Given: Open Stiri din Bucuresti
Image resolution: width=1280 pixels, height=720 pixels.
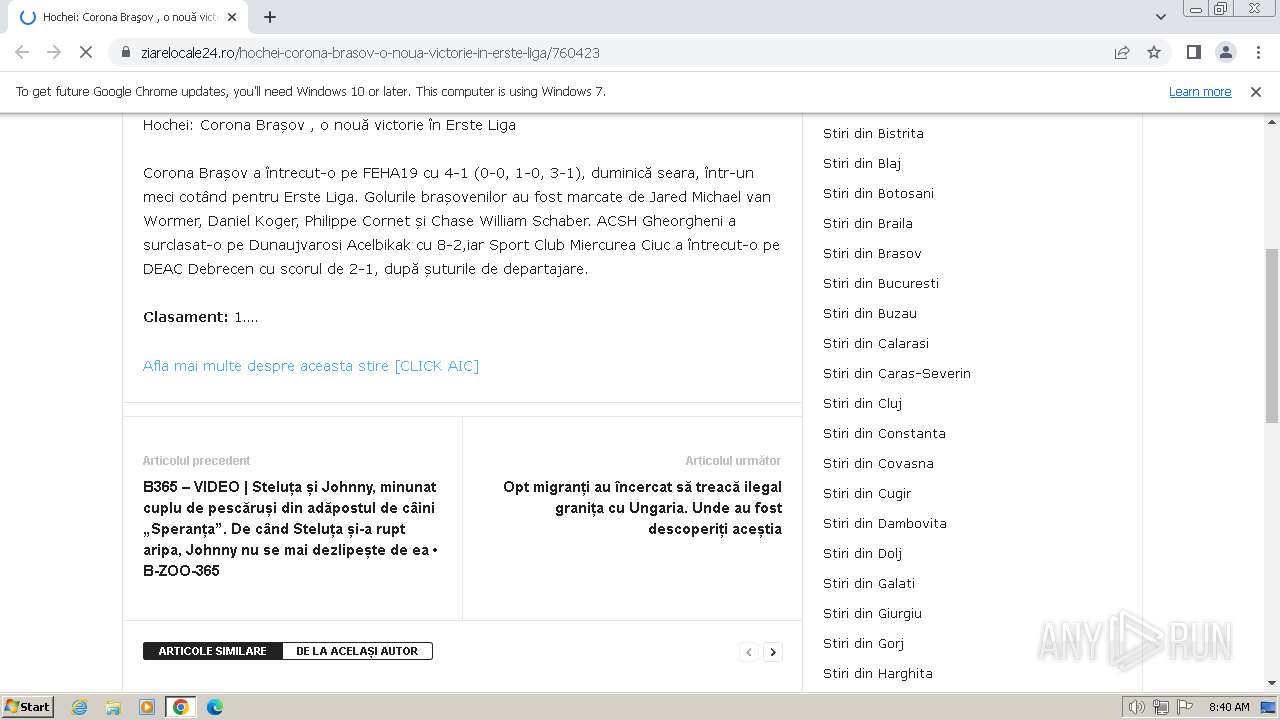Looking at the screenshot, I should (x=881, y=283).
